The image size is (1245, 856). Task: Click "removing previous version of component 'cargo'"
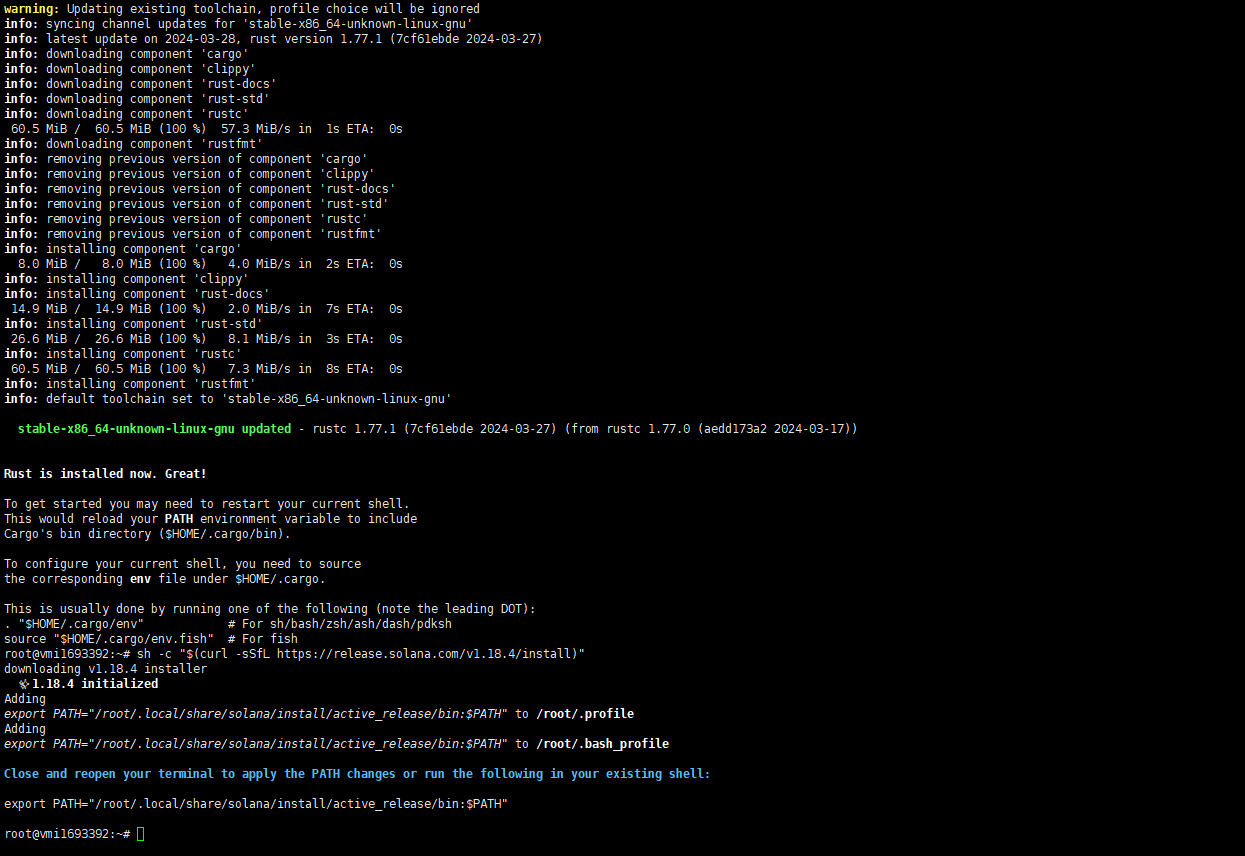[186, 159]
